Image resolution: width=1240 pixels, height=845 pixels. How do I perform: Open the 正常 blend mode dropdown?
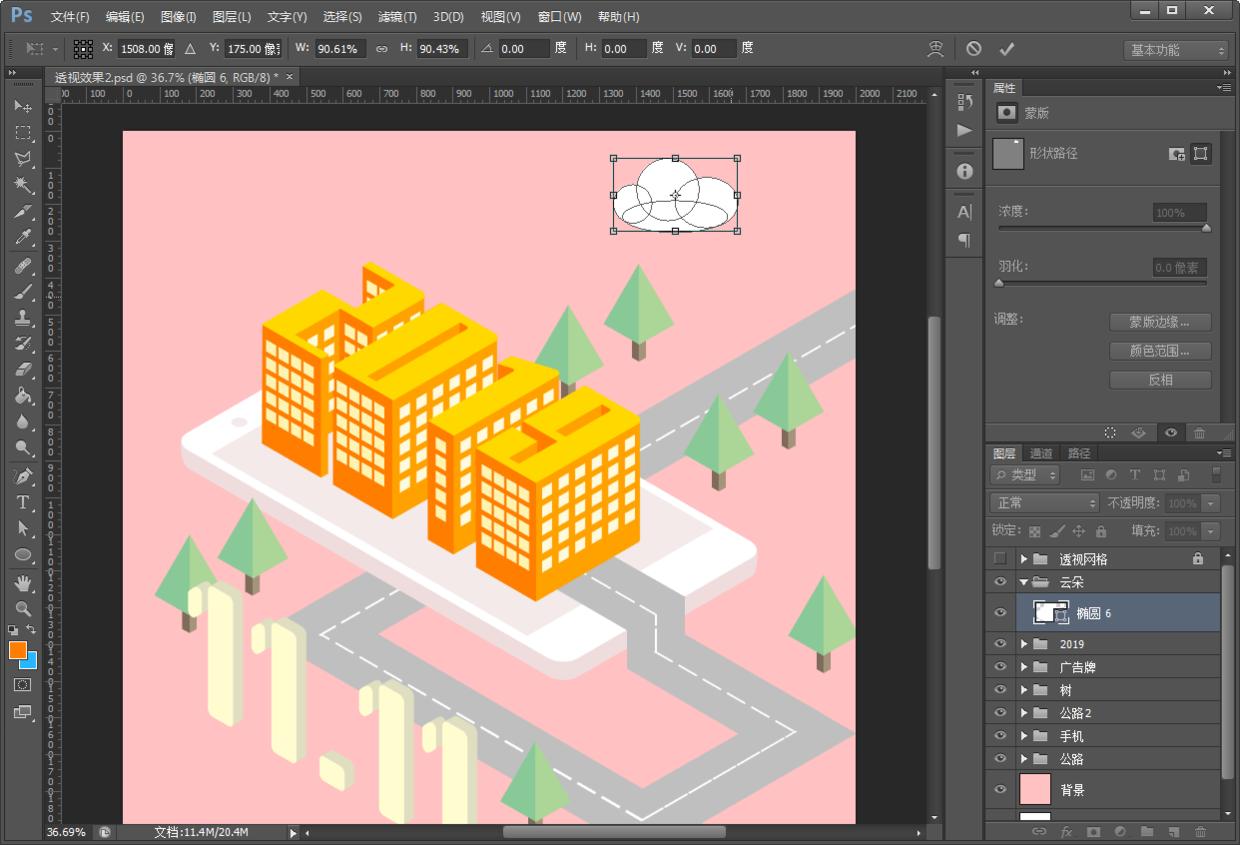[1044, 503]
